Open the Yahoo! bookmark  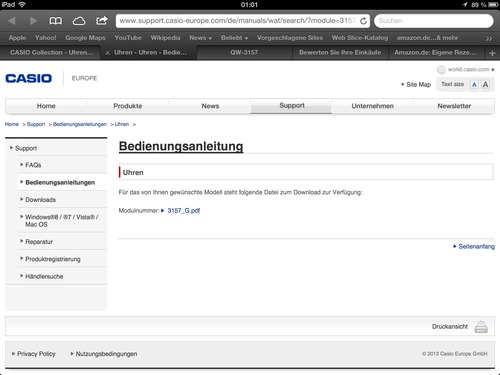(x=46, y=38)
